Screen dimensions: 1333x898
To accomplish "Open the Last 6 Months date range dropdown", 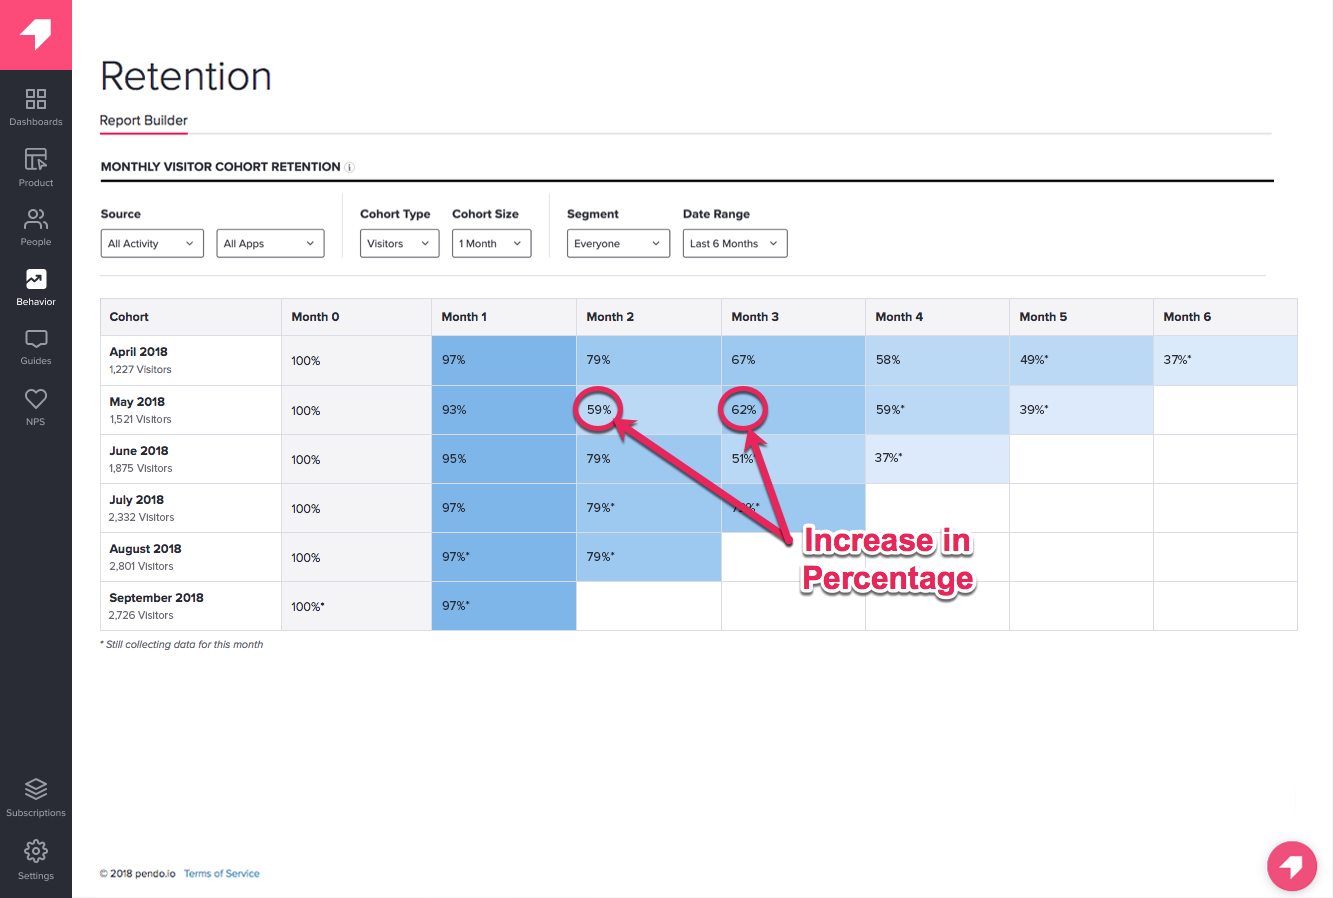I will coord(735,243).
